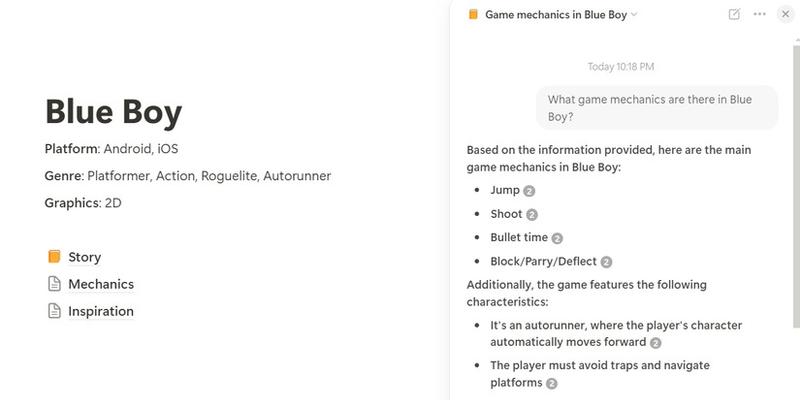Open the three-dot more options menu

(760, 14)
